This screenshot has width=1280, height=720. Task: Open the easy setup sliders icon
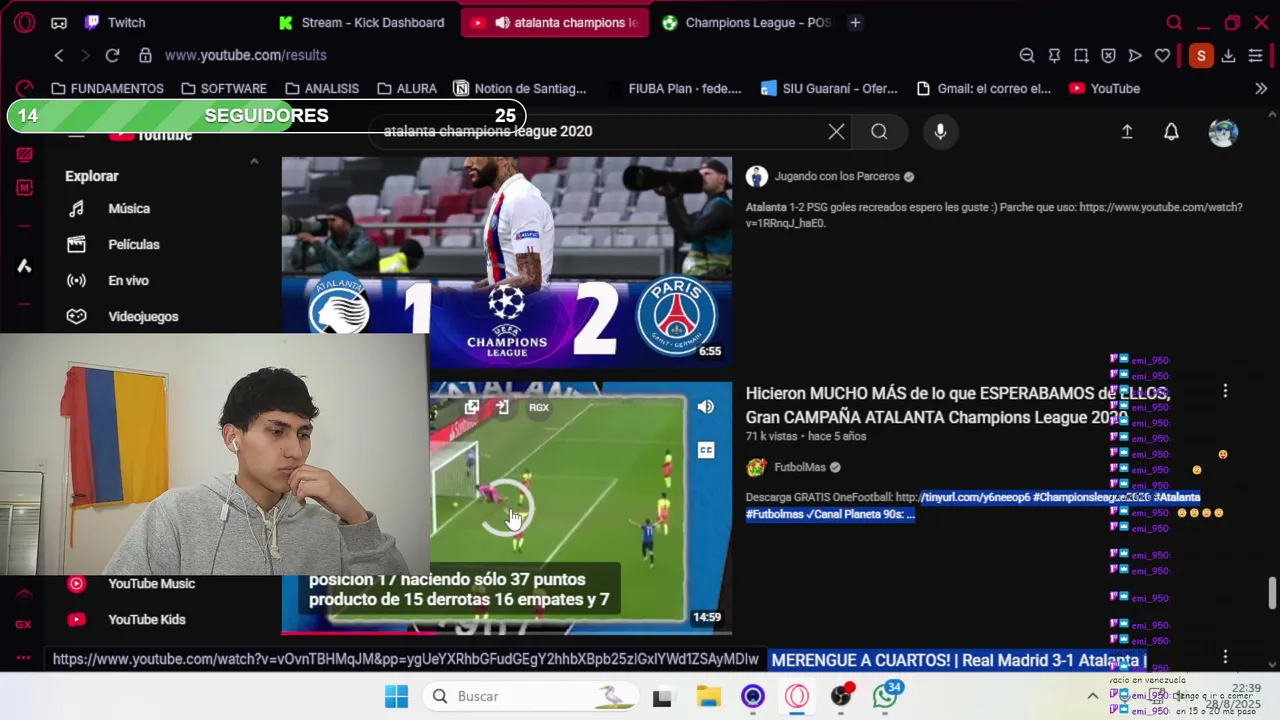pos(1255,56)
